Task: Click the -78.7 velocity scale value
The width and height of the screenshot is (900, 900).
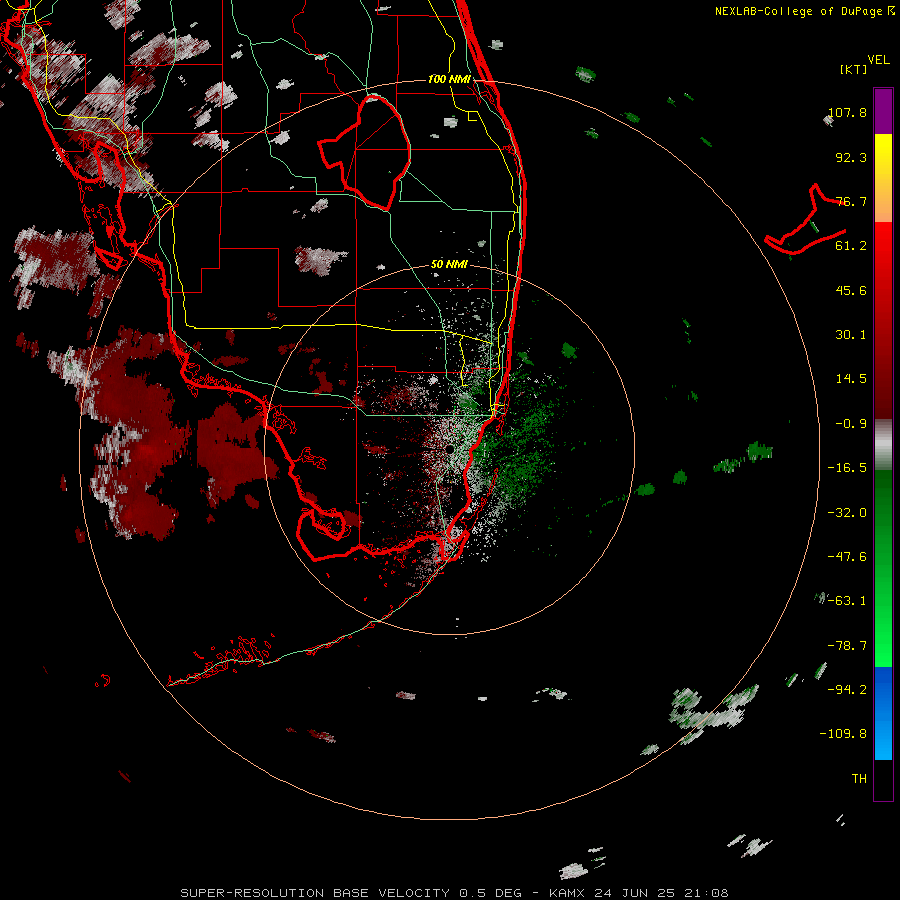Action: click(x=847, y=646)
